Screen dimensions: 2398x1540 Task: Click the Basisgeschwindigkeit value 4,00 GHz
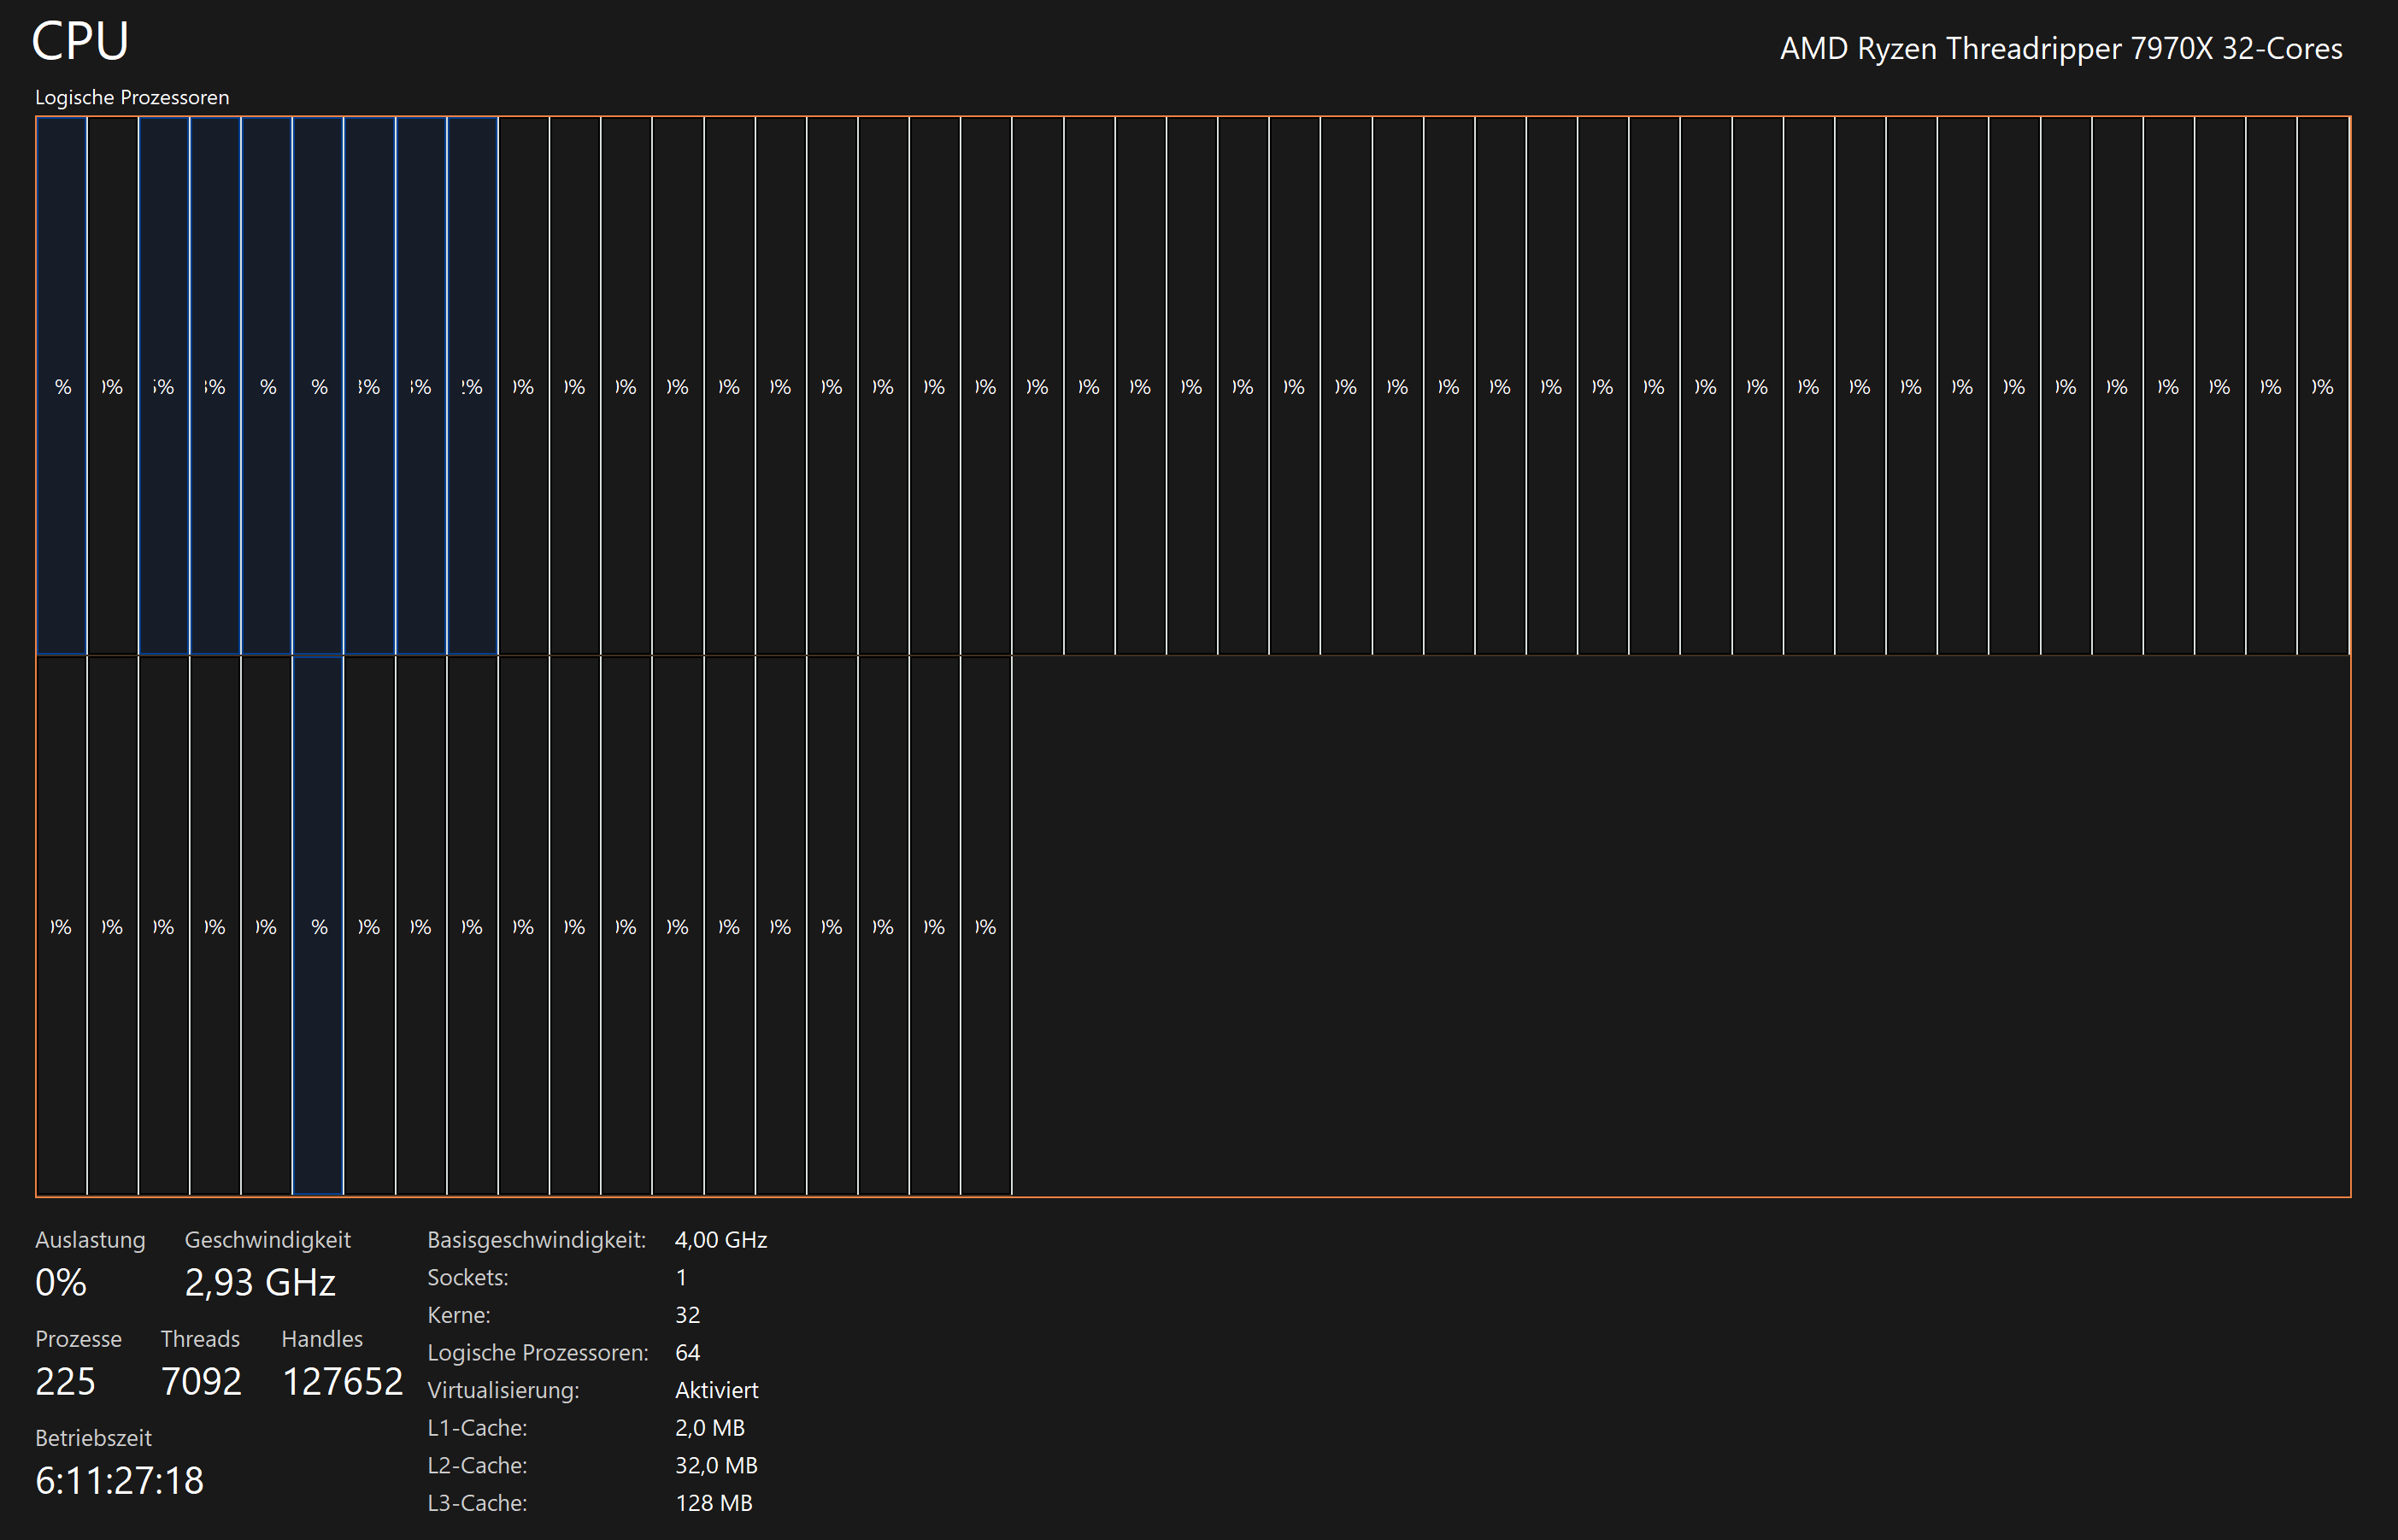(720, 1240)
